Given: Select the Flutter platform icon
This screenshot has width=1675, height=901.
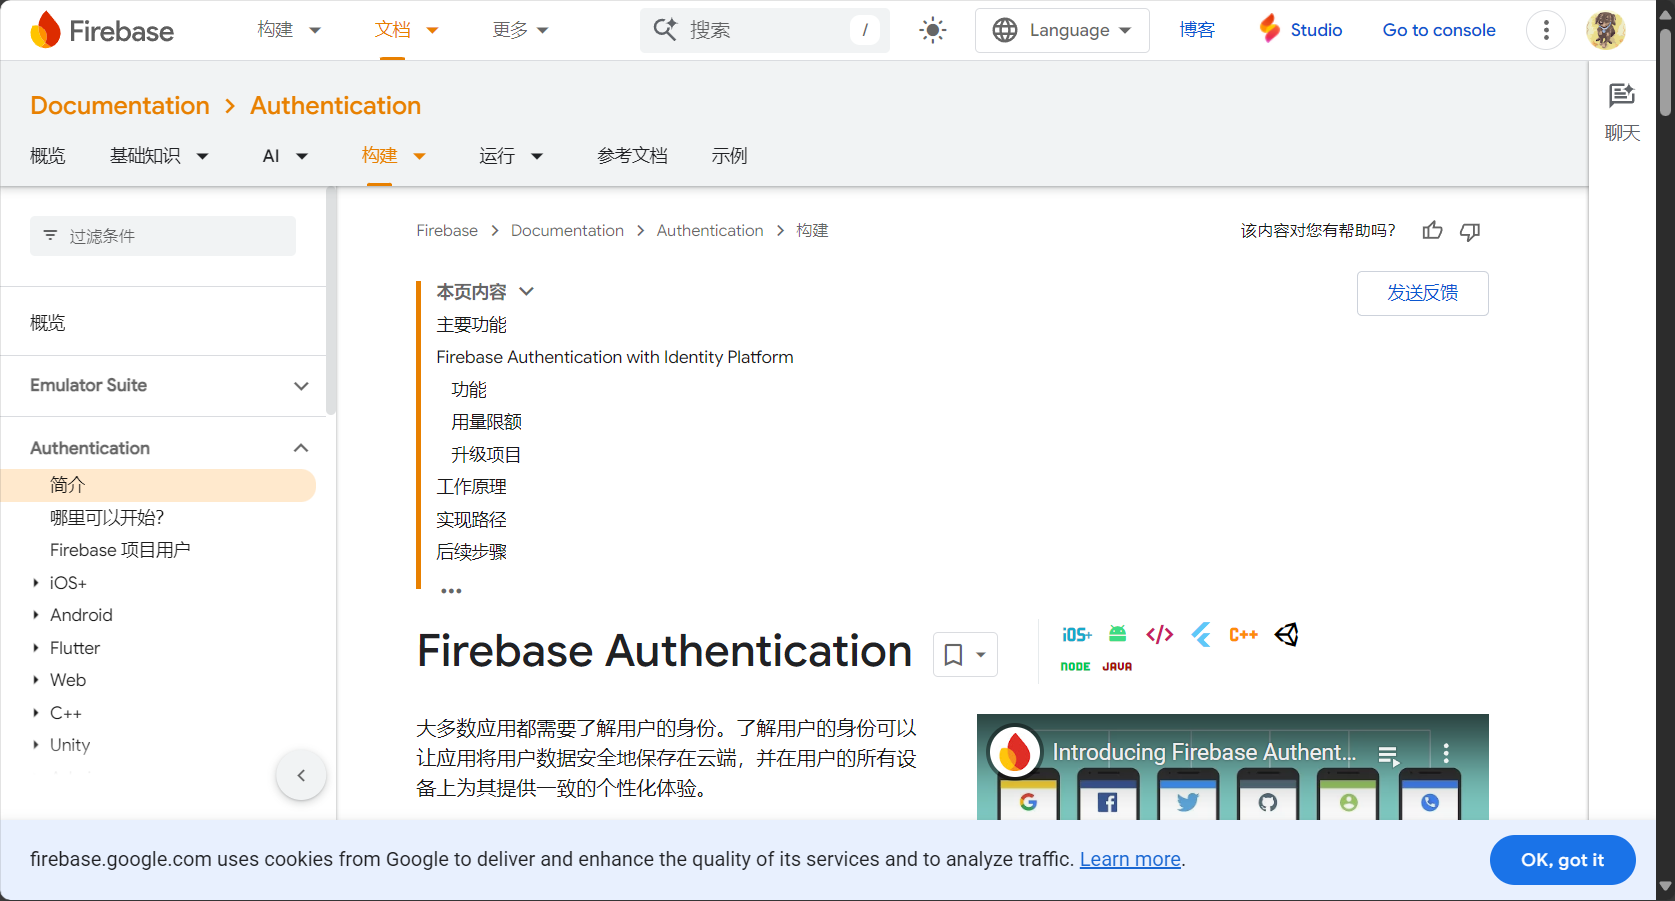Looking at the screenshot, I should click(x=1202, y=634).
